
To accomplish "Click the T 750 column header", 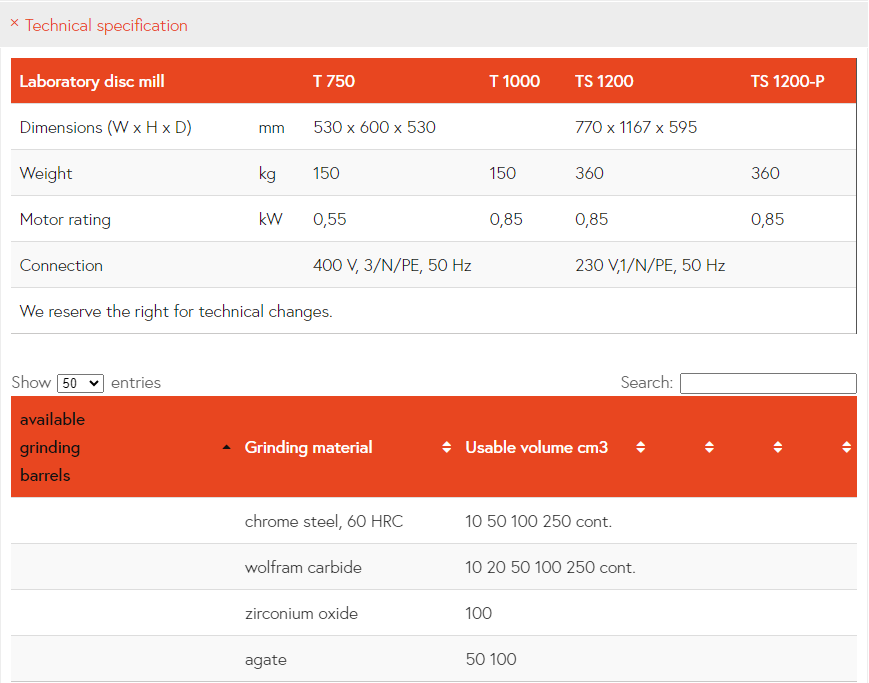I will tap(334, 81).
